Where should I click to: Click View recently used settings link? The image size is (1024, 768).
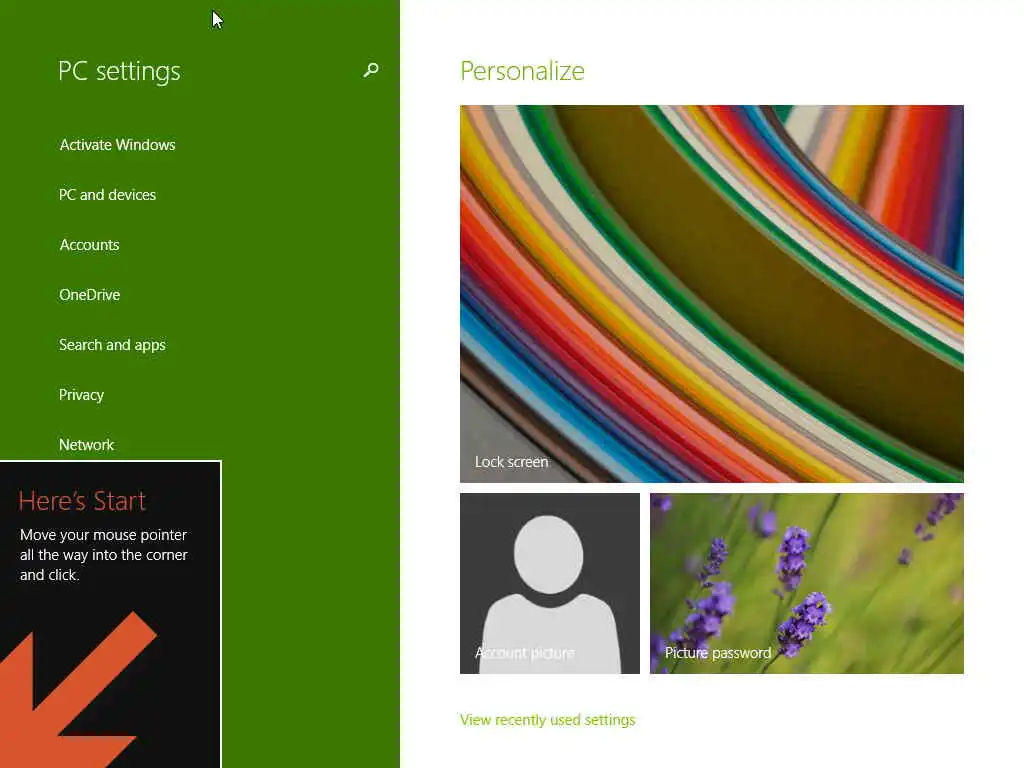click(547, 720)
